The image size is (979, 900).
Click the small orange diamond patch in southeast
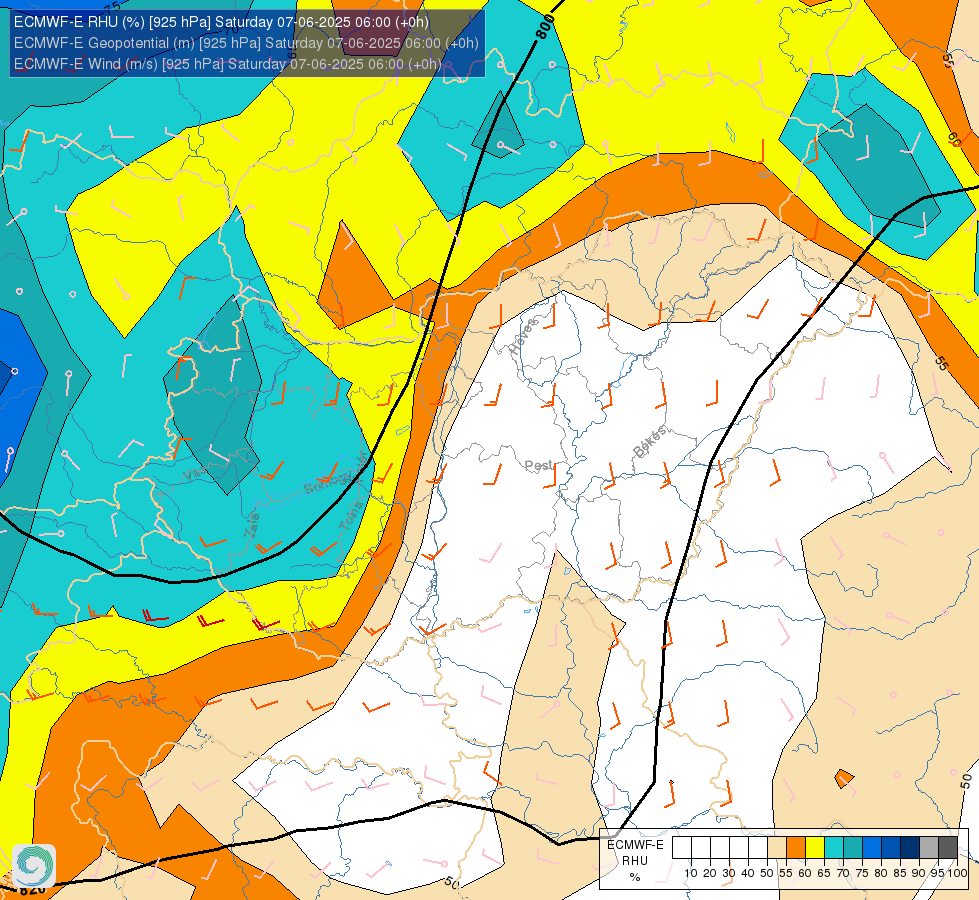point(844,779)
